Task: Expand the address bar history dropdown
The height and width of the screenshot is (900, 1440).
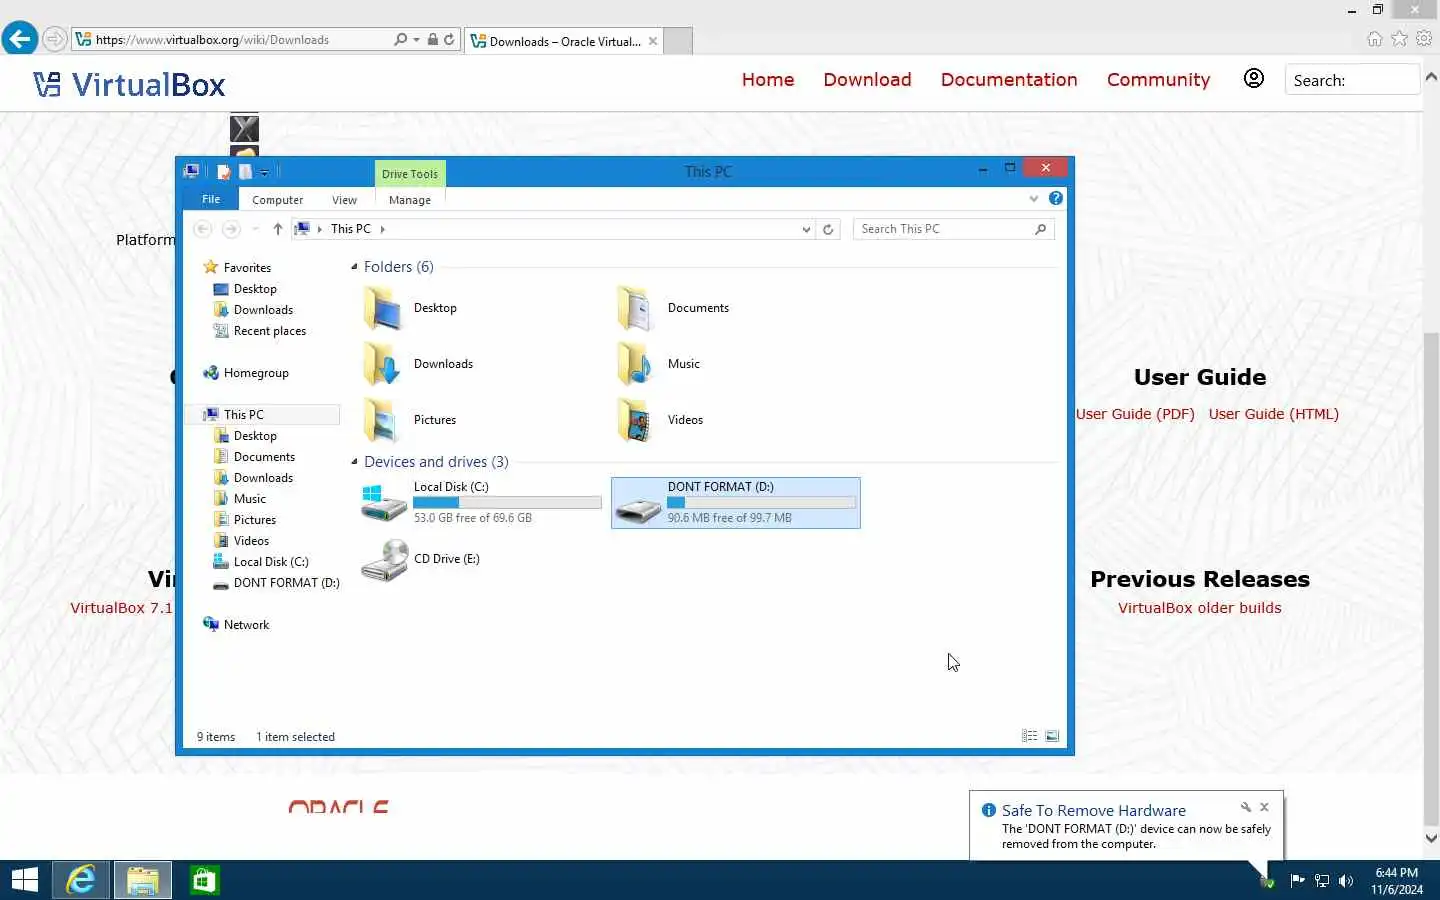Action: (x=806, y=229)
